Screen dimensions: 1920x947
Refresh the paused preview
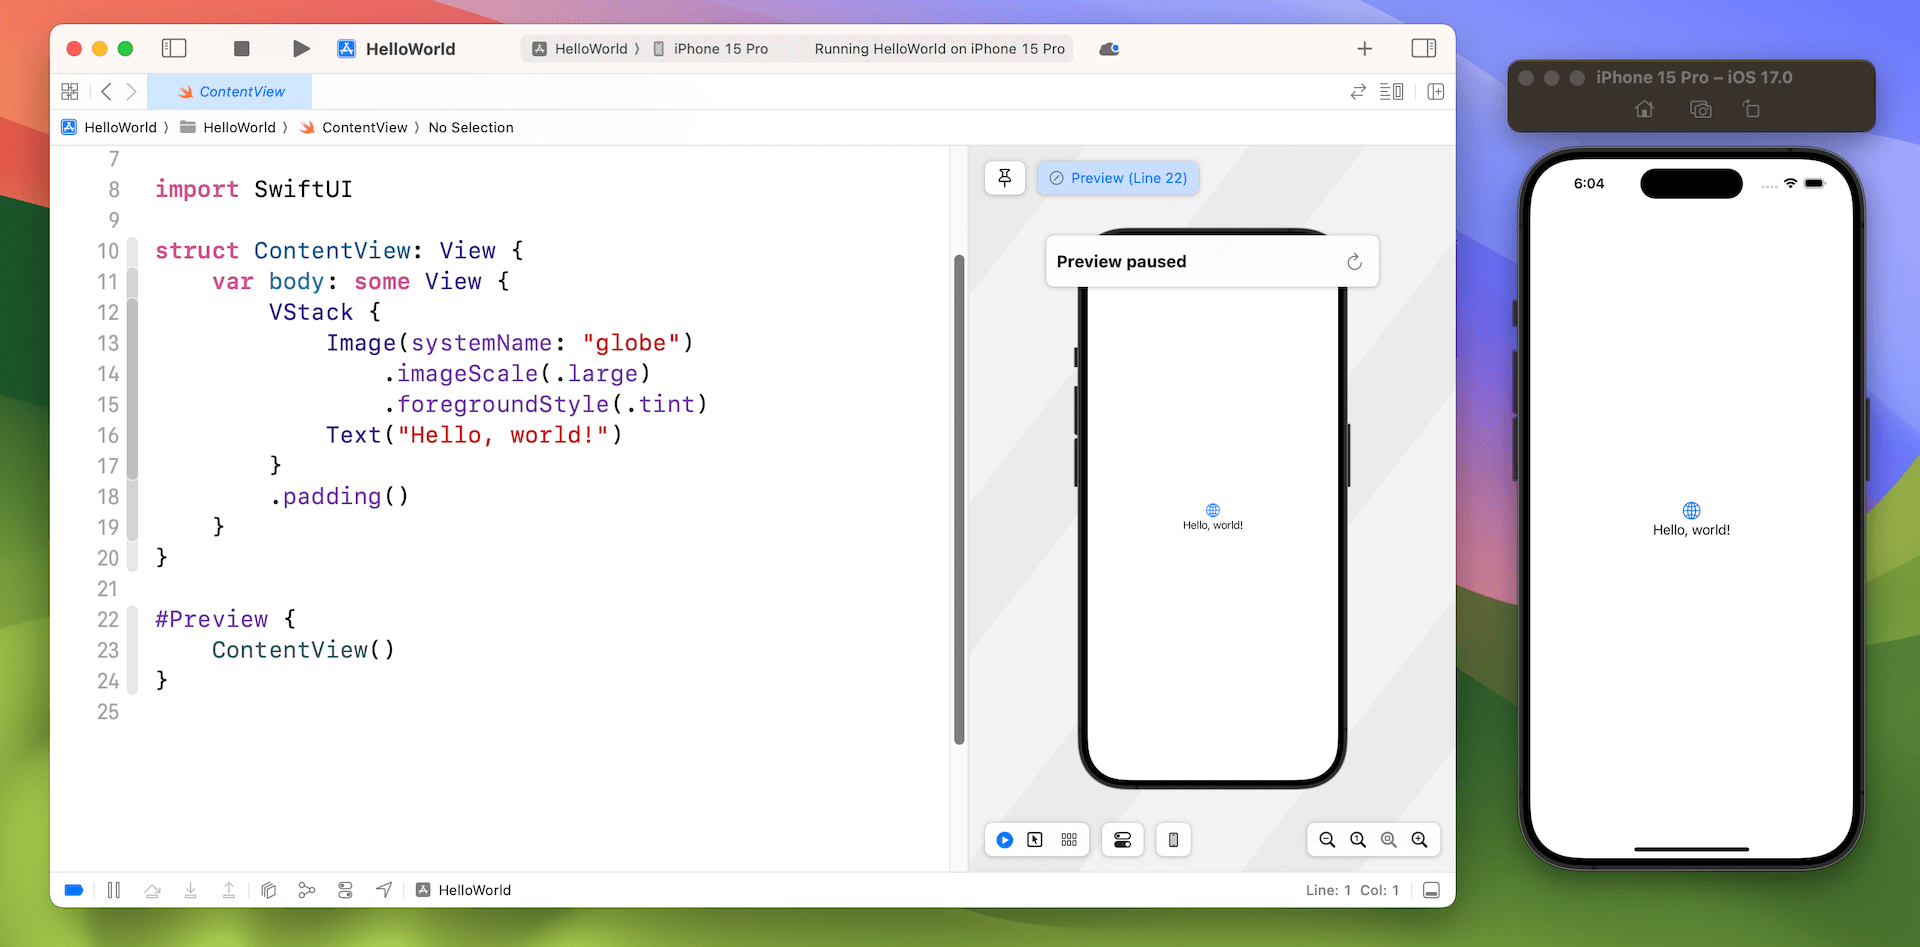coord(1354,262)
